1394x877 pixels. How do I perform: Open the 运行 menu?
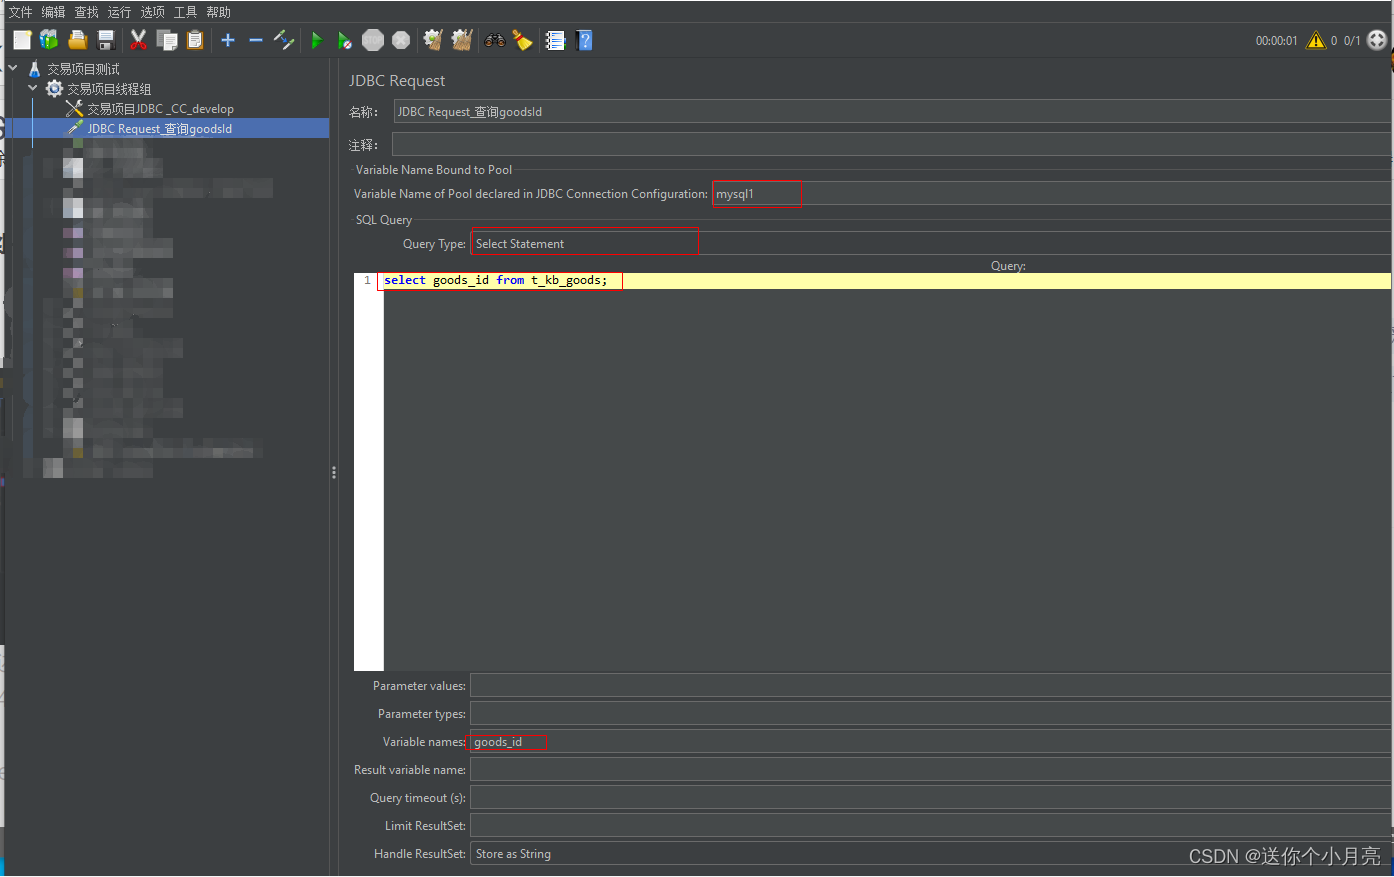click(120, 12)
